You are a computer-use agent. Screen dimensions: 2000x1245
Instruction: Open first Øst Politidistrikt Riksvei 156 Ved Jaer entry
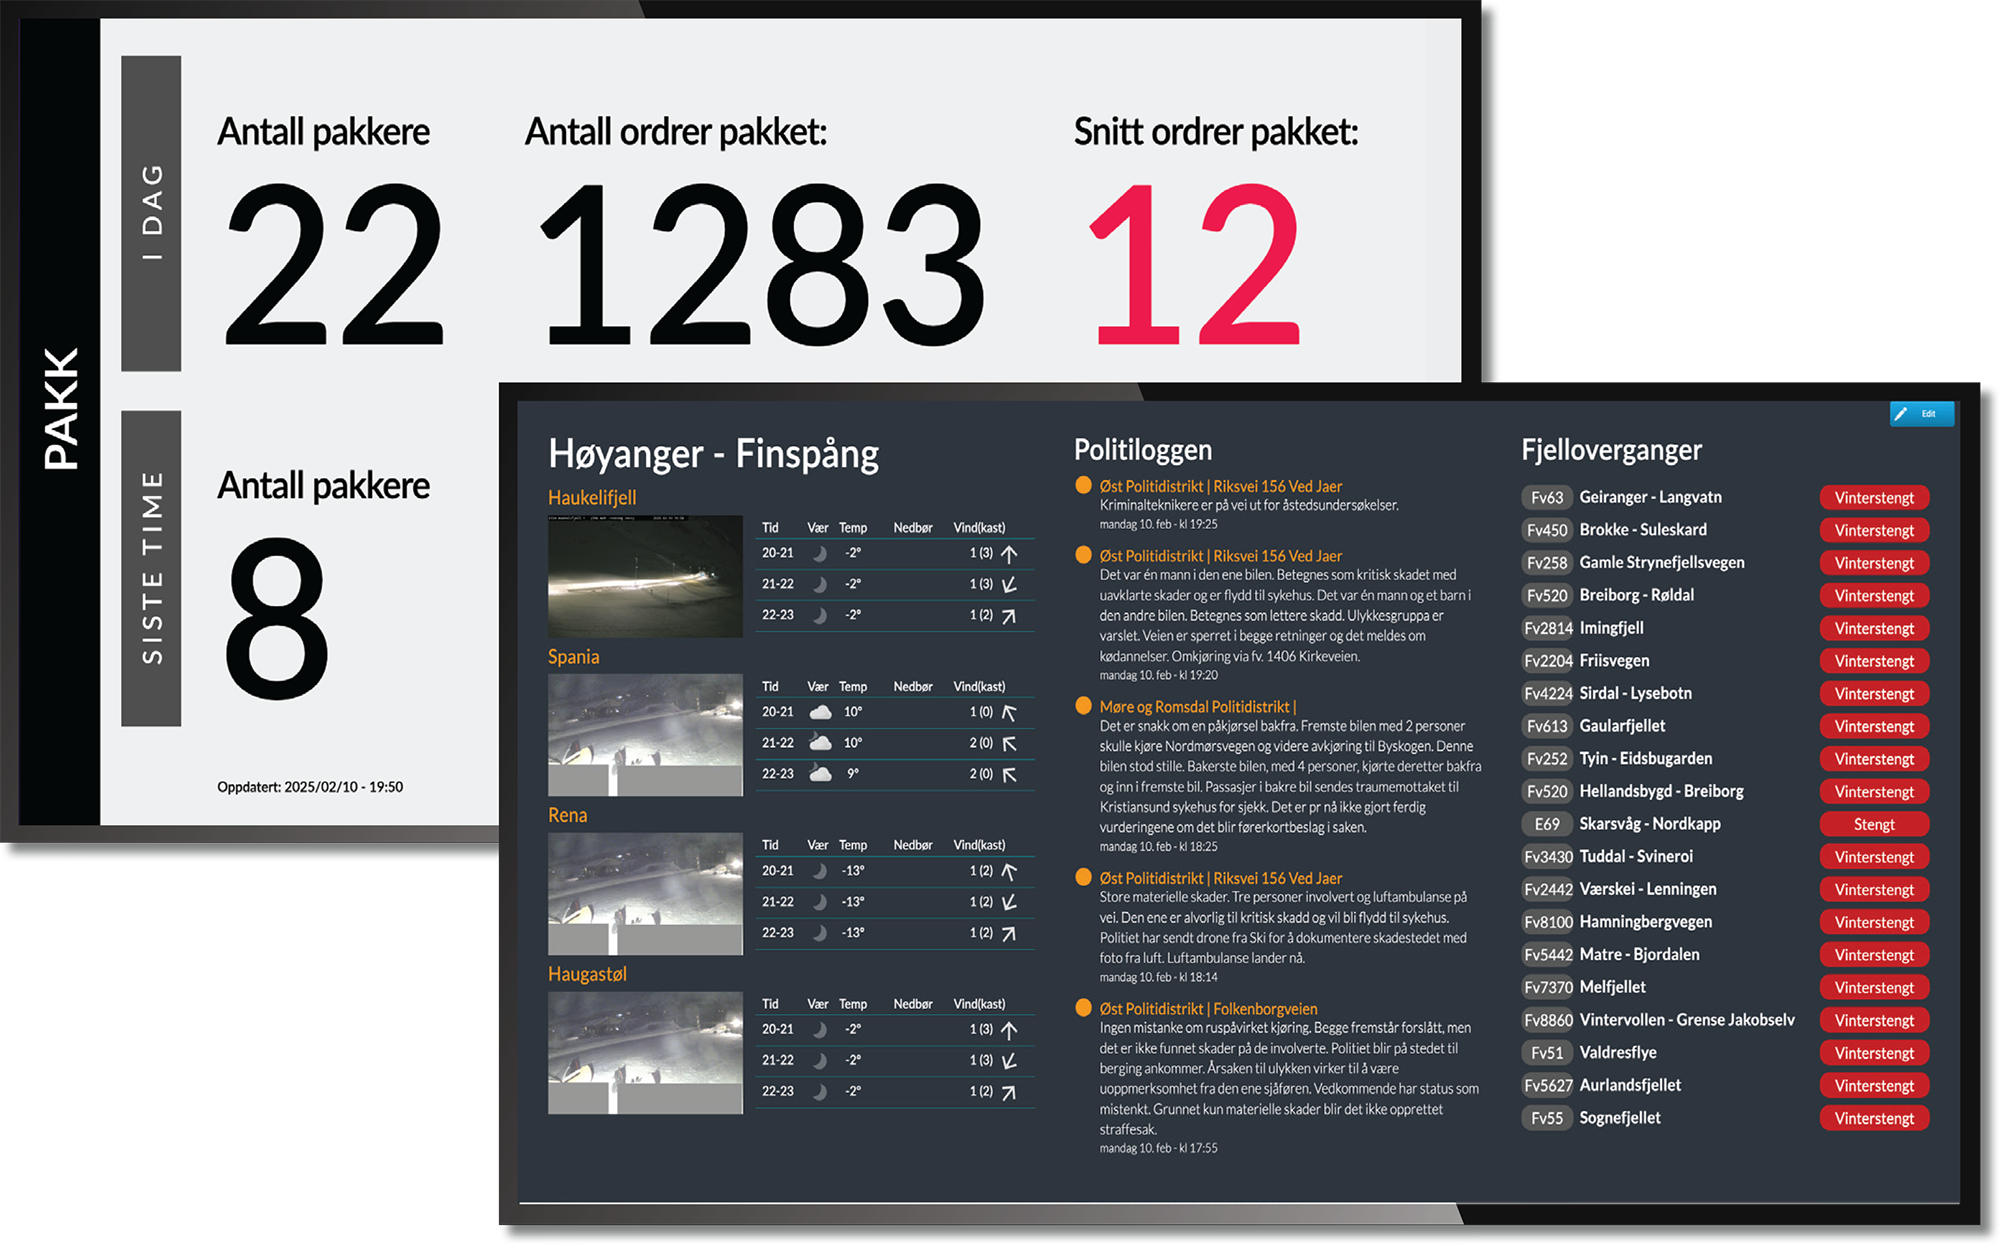[1221, 486]
